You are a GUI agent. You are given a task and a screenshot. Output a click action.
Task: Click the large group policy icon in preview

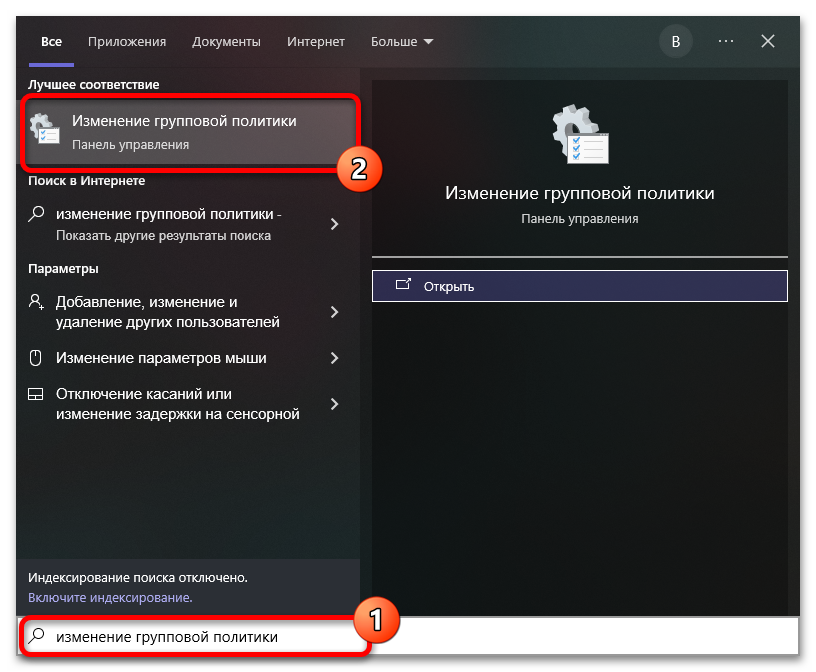(580, 134)
